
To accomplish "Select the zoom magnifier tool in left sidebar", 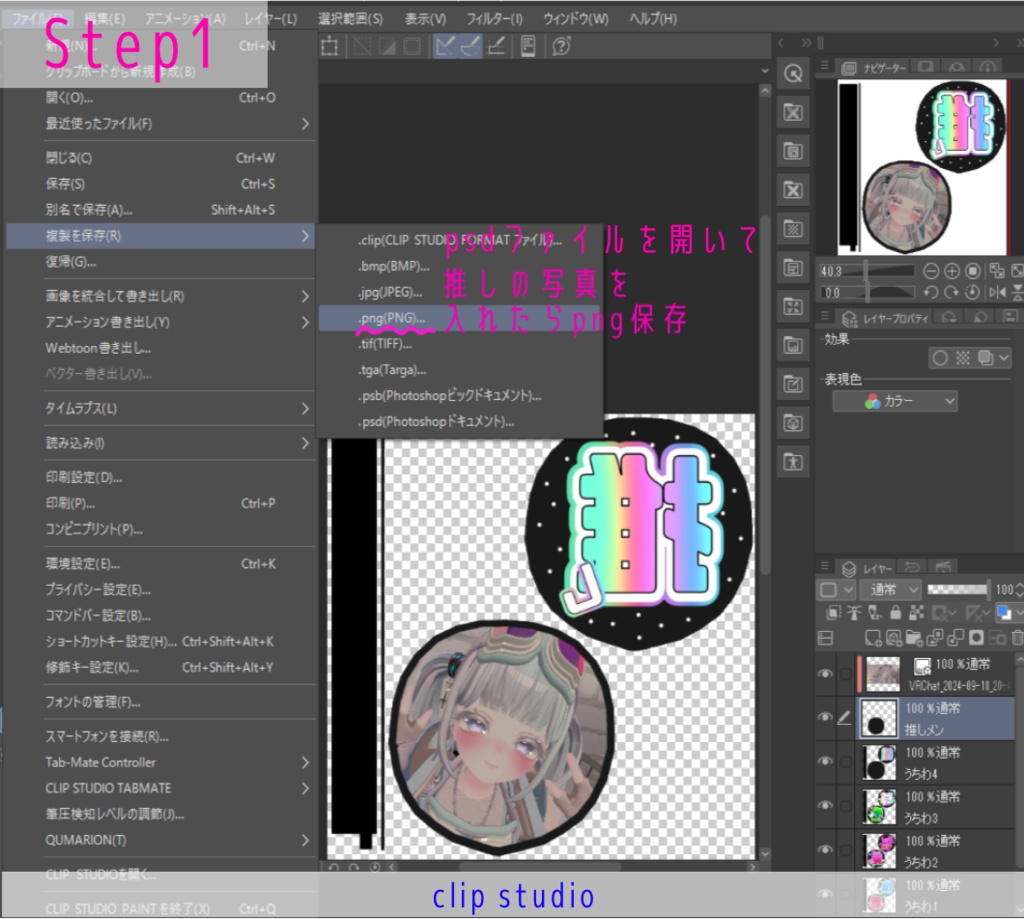I will point(792,73).
